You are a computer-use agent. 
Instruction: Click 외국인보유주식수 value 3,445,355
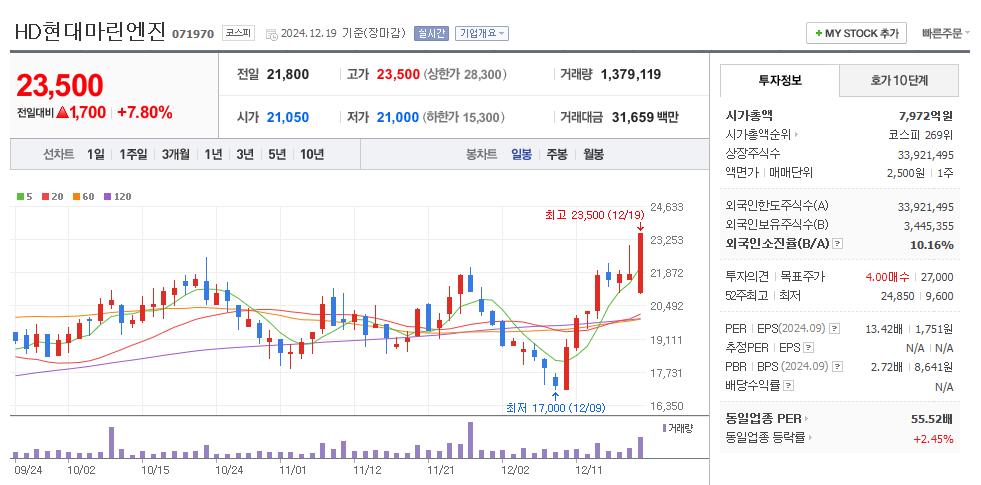point(928,226)
